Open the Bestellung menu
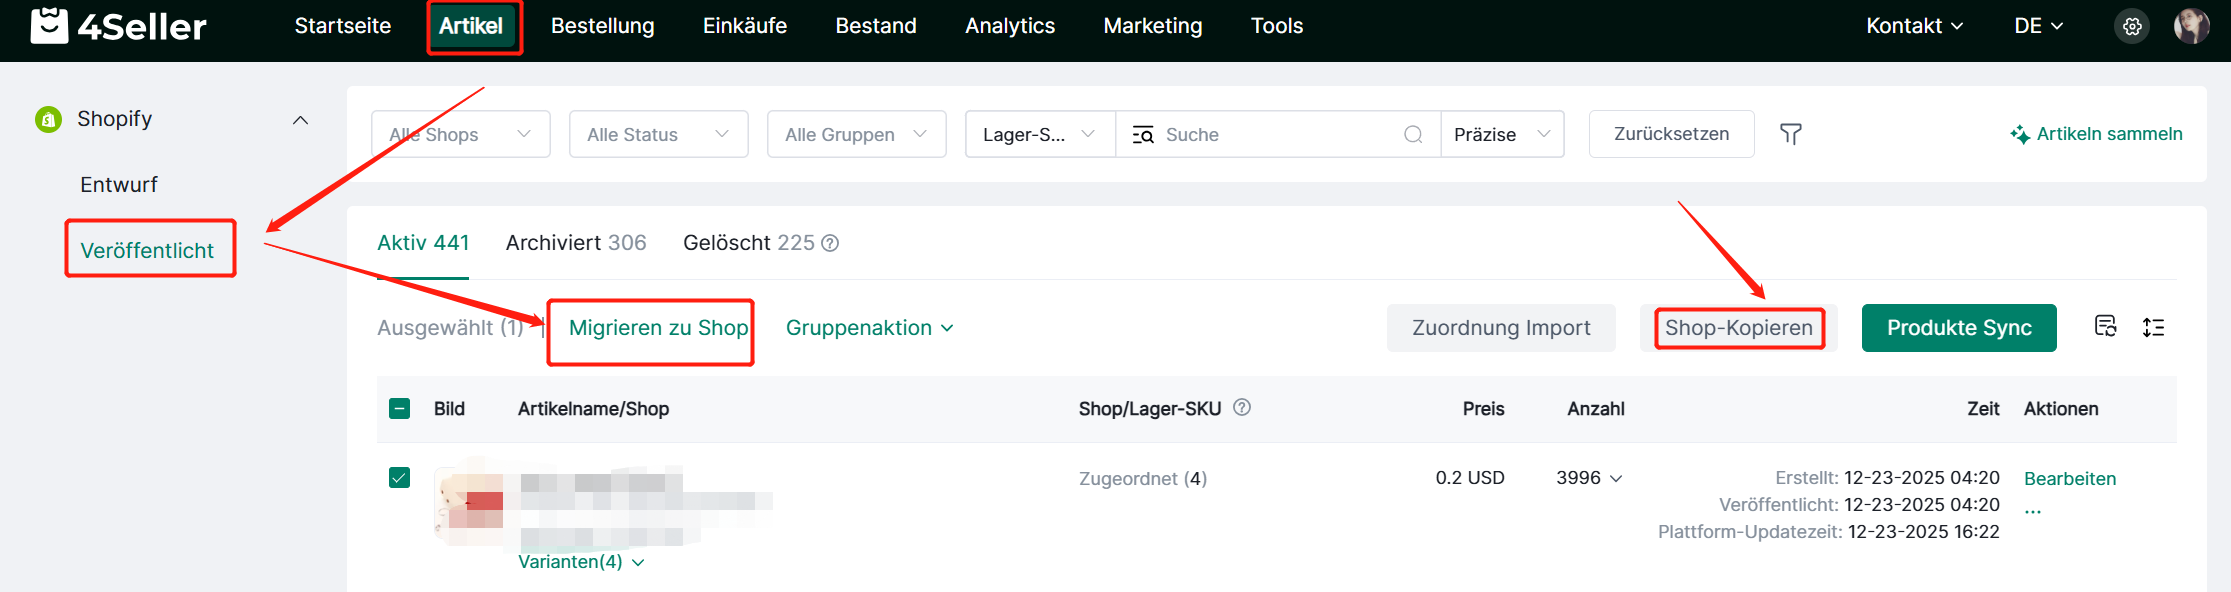2231x592 pixels. 602,26
